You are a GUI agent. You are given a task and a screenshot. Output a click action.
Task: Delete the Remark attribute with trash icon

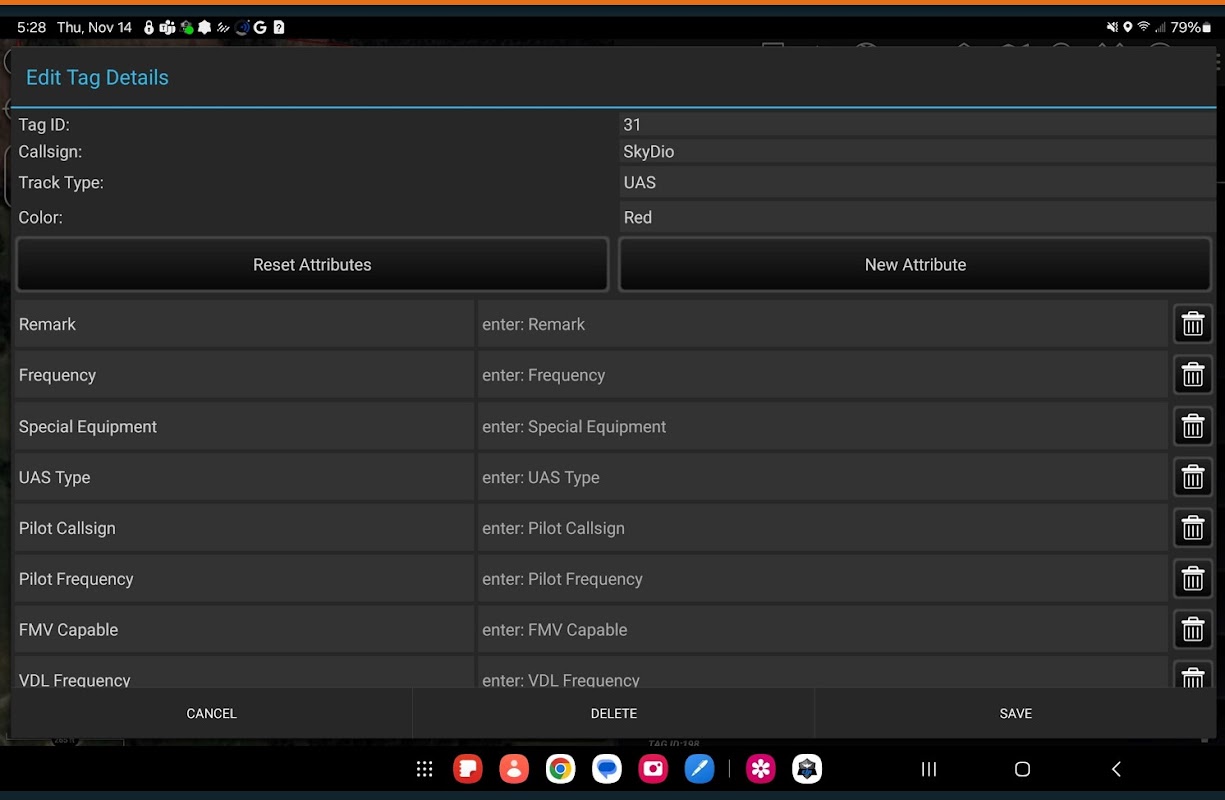(x=1192, y=324)
